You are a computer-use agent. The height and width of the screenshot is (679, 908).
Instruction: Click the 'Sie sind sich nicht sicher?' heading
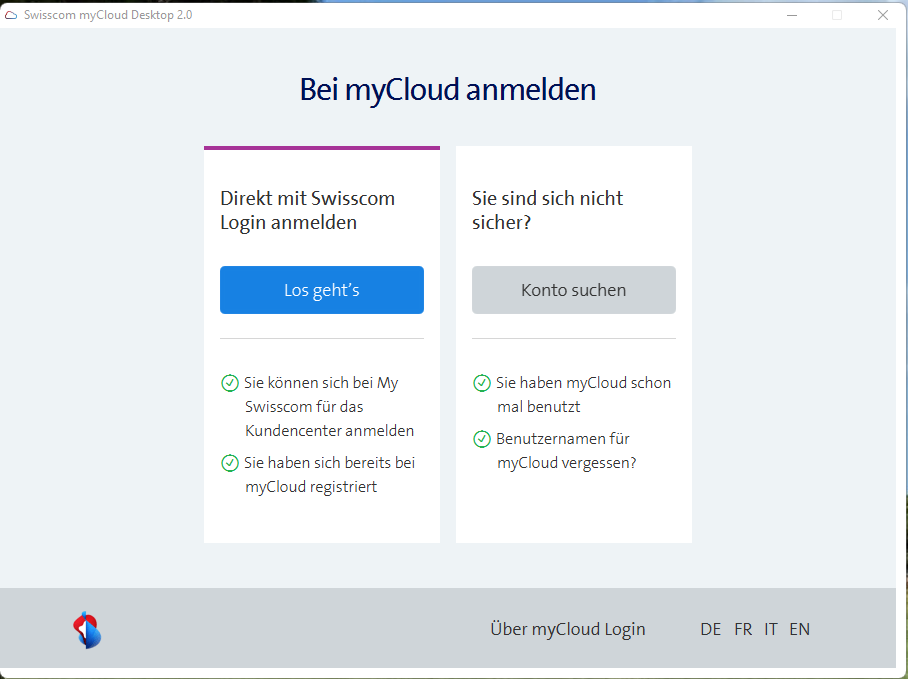[546, 210]
